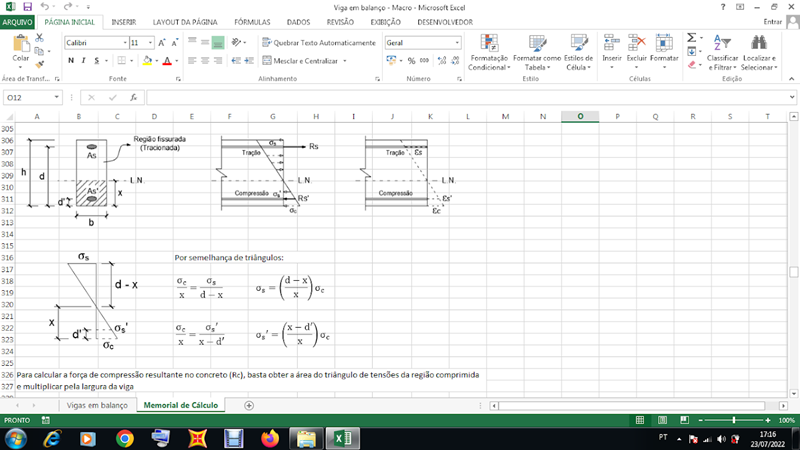
Task: Click the text orientation icon
Action: (236, 42)
